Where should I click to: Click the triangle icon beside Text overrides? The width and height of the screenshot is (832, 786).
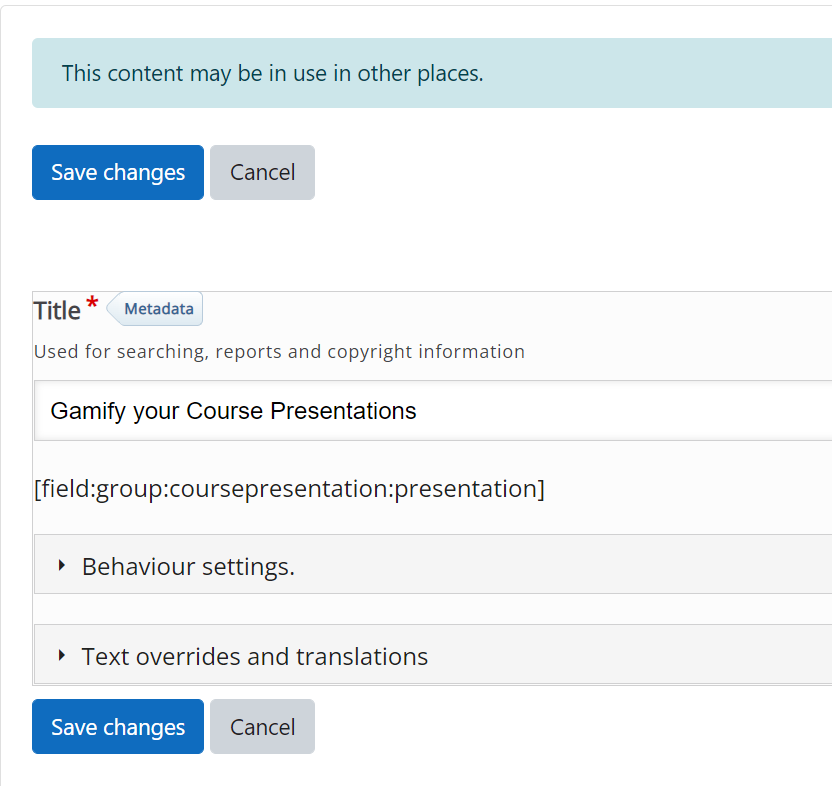(62, 655)
